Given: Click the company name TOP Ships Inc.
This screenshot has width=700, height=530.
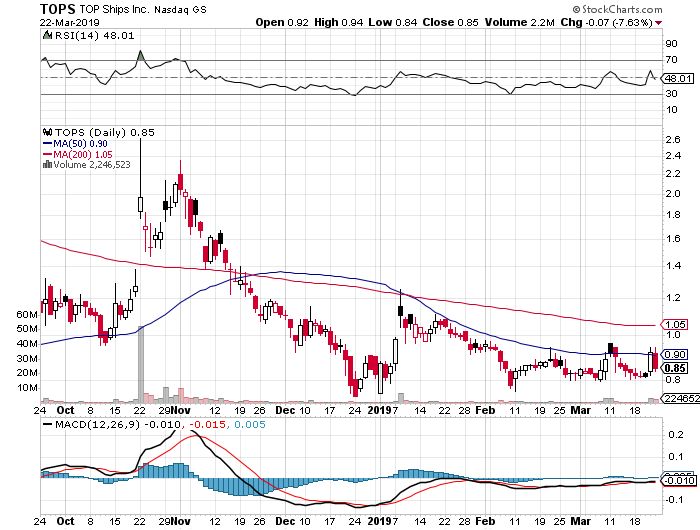Looking at the screenshot, I should [x=115, y=9].
